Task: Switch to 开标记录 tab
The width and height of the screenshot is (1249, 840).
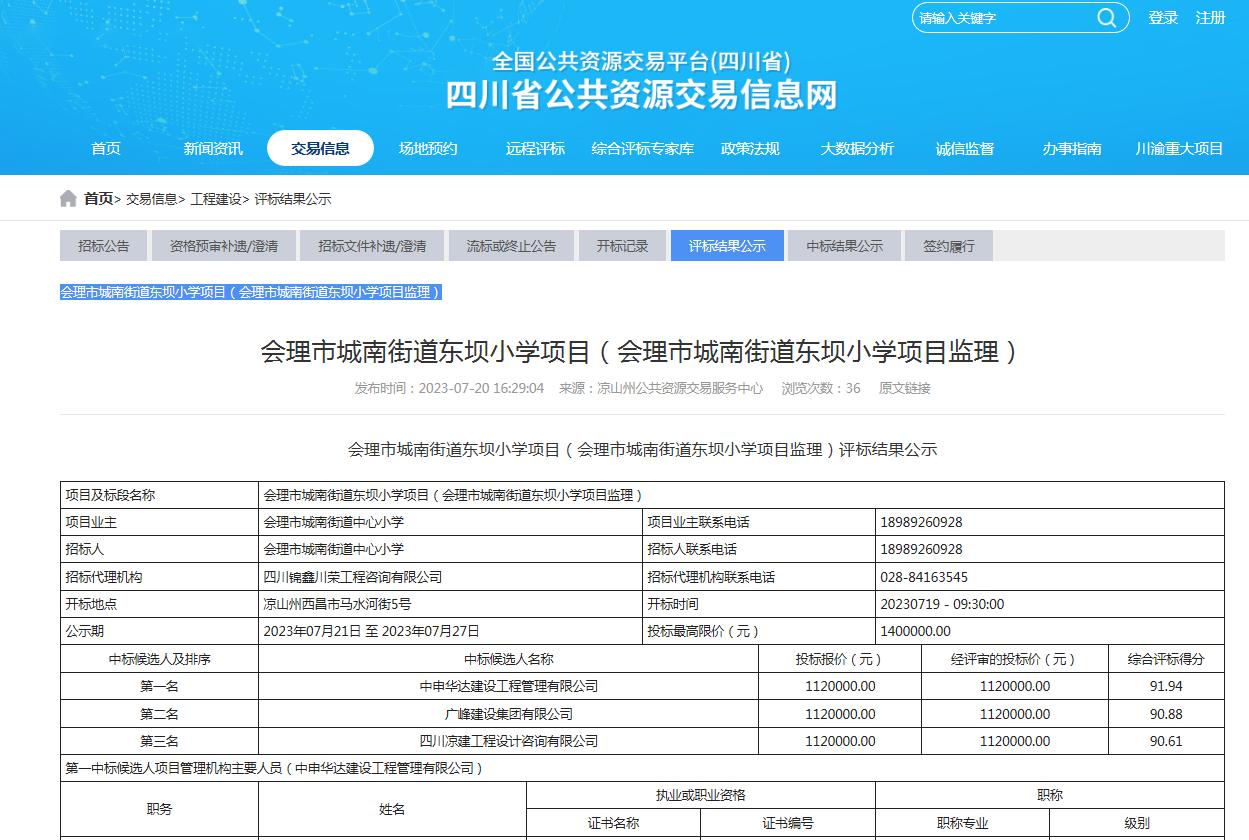Action: (622, 246)
